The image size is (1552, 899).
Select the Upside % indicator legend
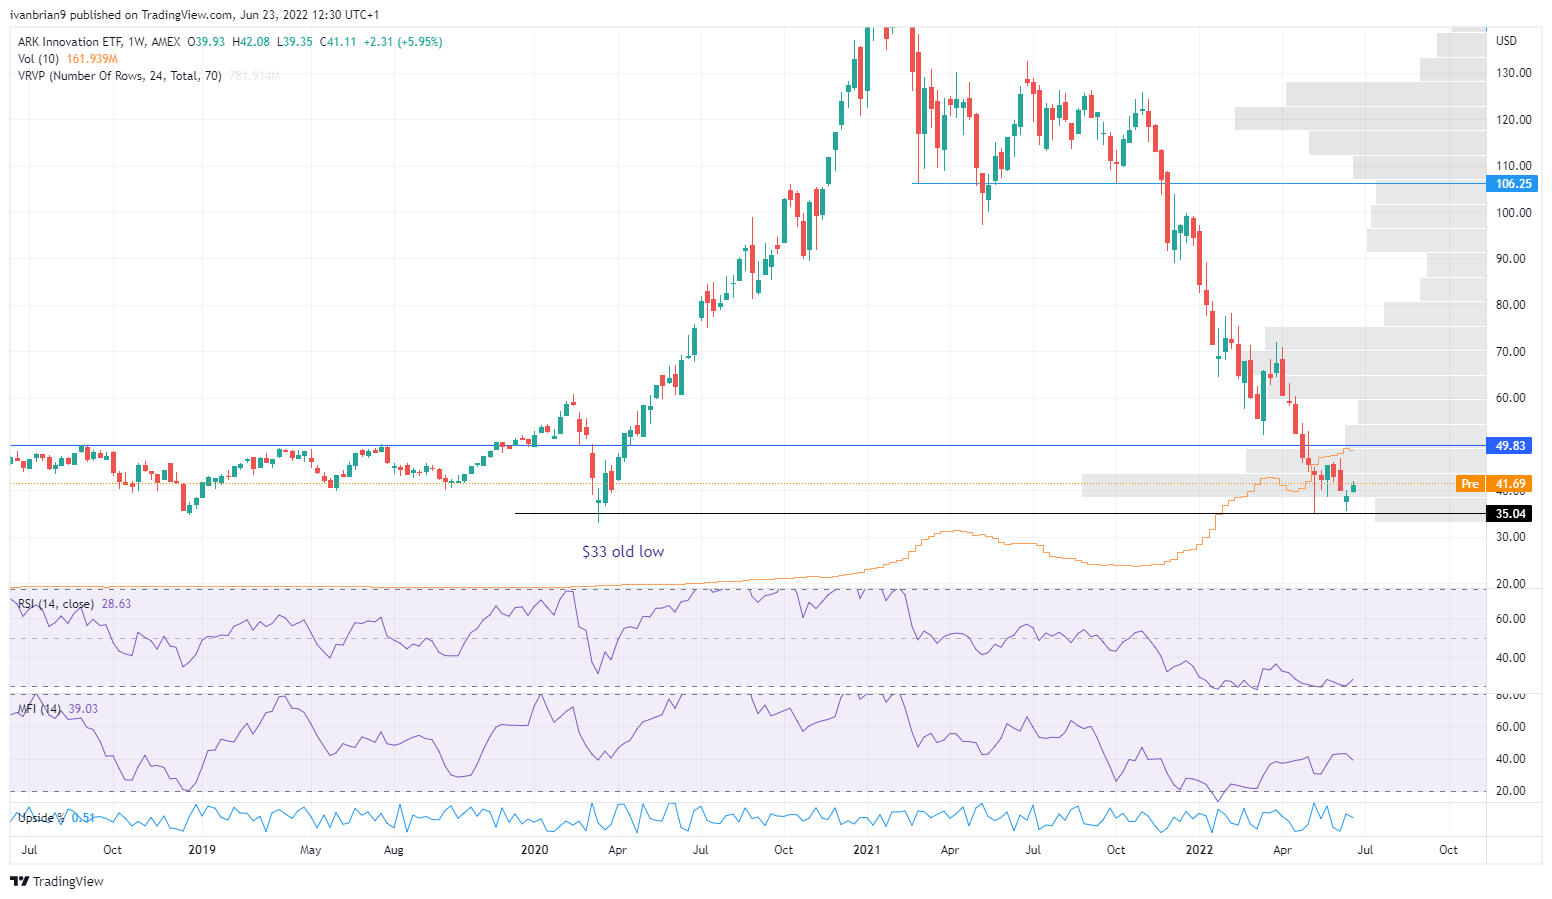[x=41, y=818]
